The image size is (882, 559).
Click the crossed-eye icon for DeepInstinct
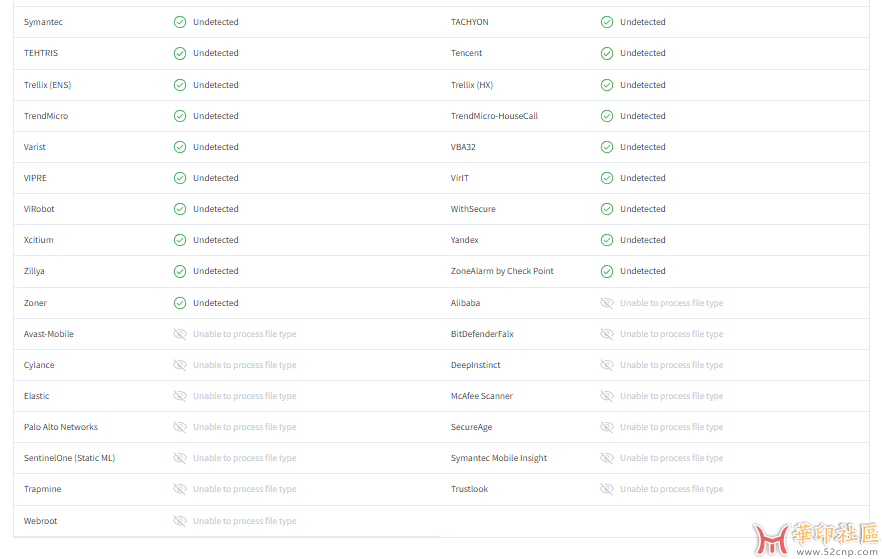tap(606, 365)
